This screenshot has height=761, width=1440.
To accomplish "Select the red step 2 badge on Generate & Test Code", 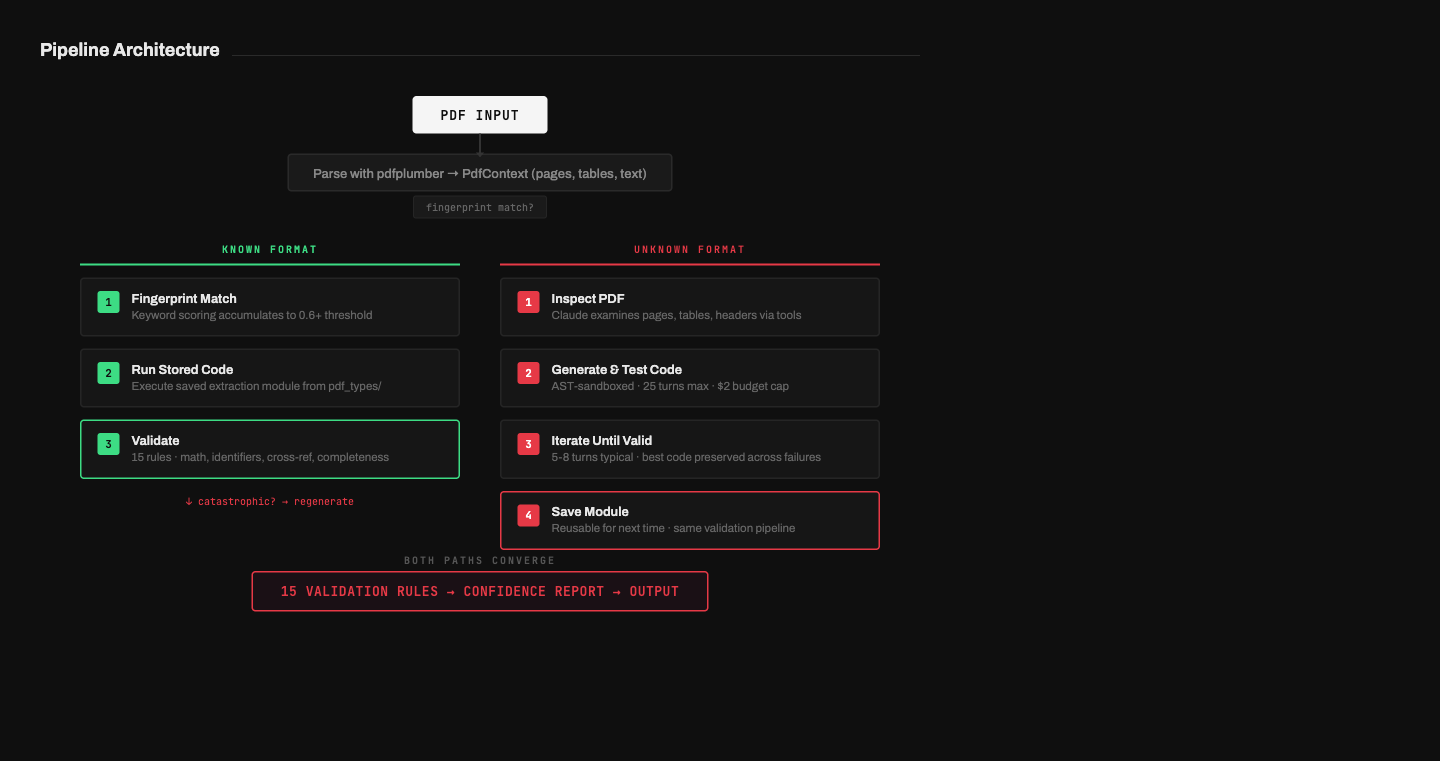I will pos(528,372).
